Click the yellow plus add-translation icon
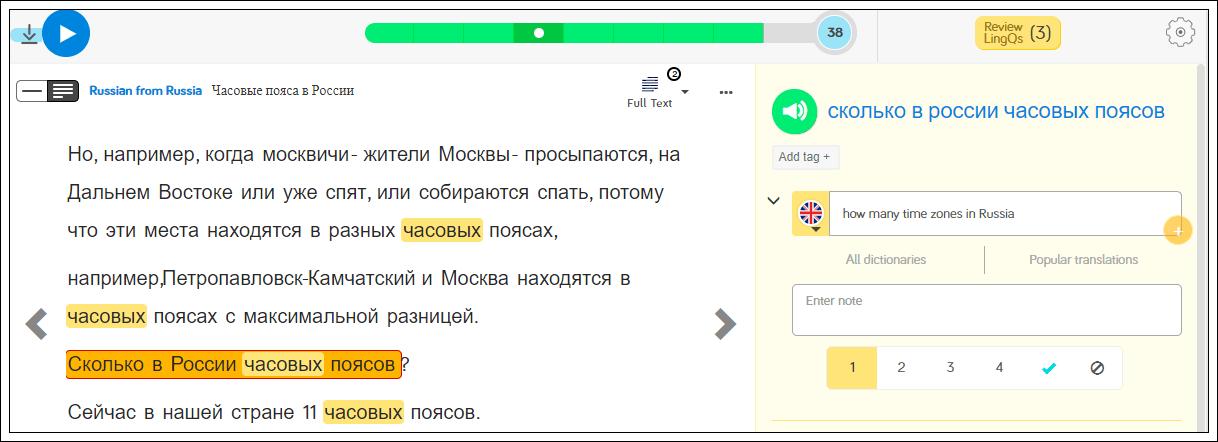Screen dimensions: 1218x442 [1177, 230]
